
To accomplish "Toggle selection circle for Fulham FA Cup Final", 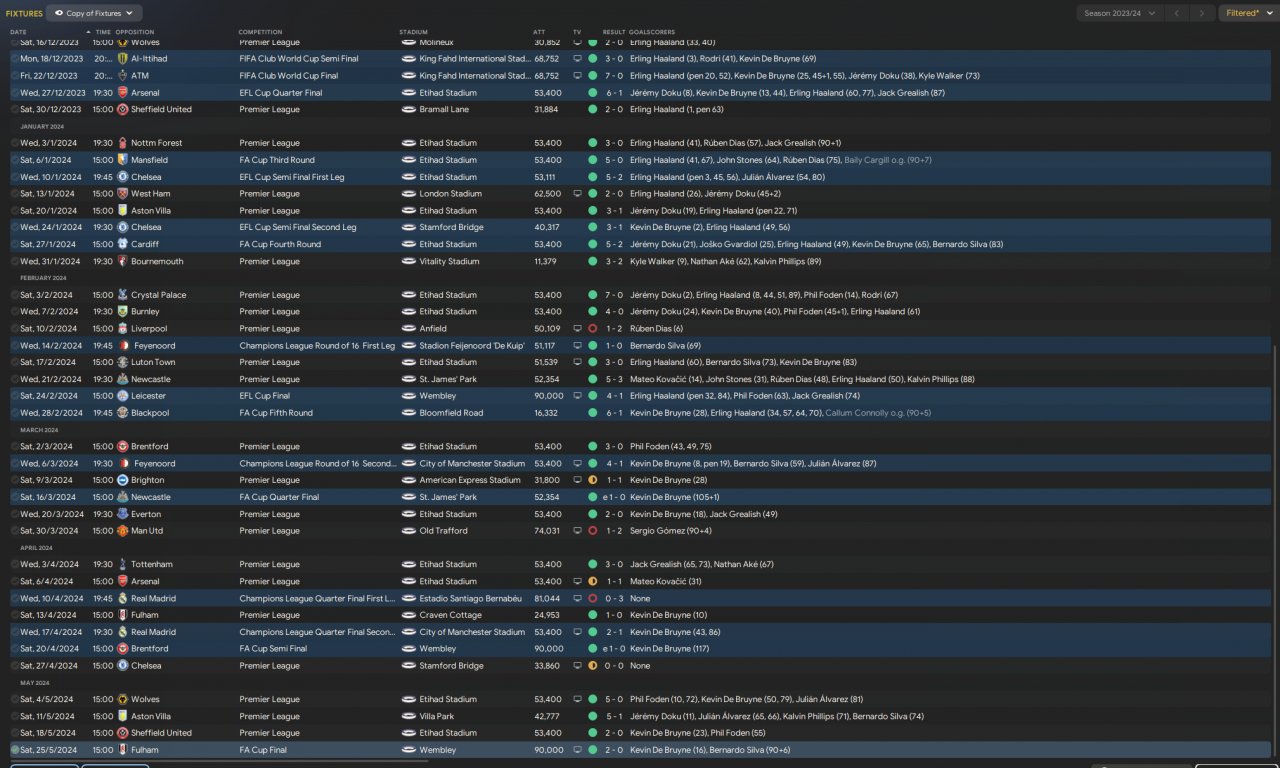I will [15, 750].
